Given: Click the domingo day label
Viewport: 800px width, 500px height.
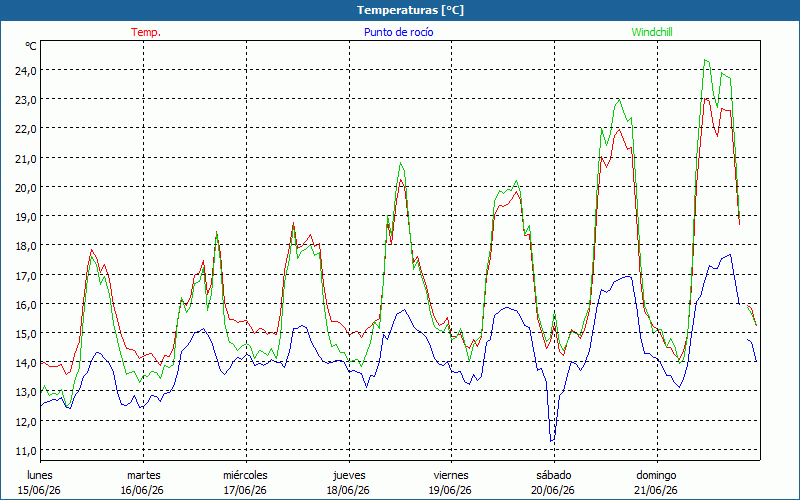Looking at the screenshot, I should click(x=656, y=475).
